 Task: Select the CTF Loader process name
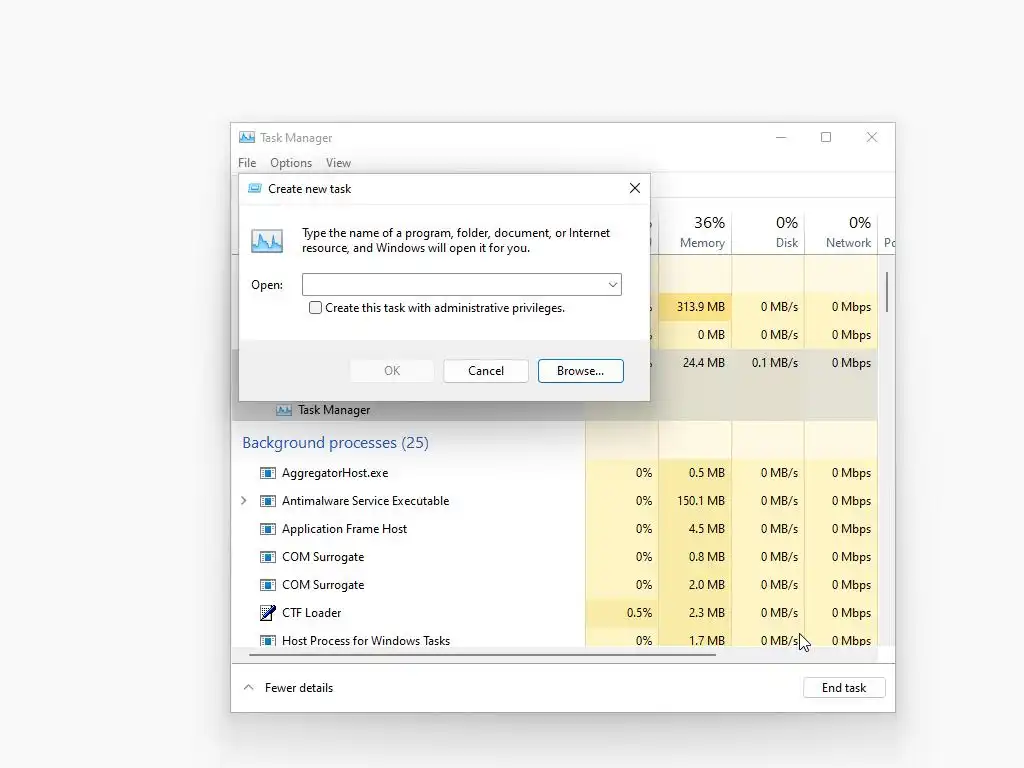click(312, 613)
